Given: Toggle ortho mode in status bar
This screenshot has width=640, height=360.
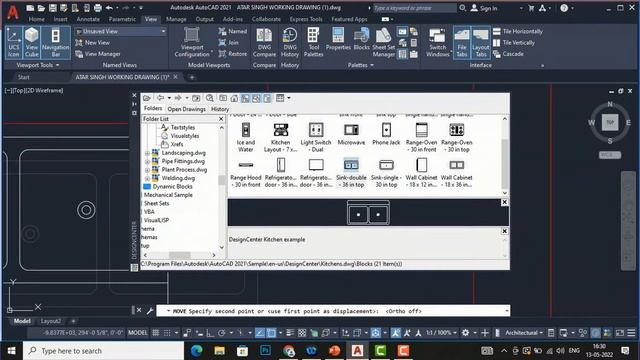Looking at the screenshot, I should pyautogui.click(x=210, y=333).
